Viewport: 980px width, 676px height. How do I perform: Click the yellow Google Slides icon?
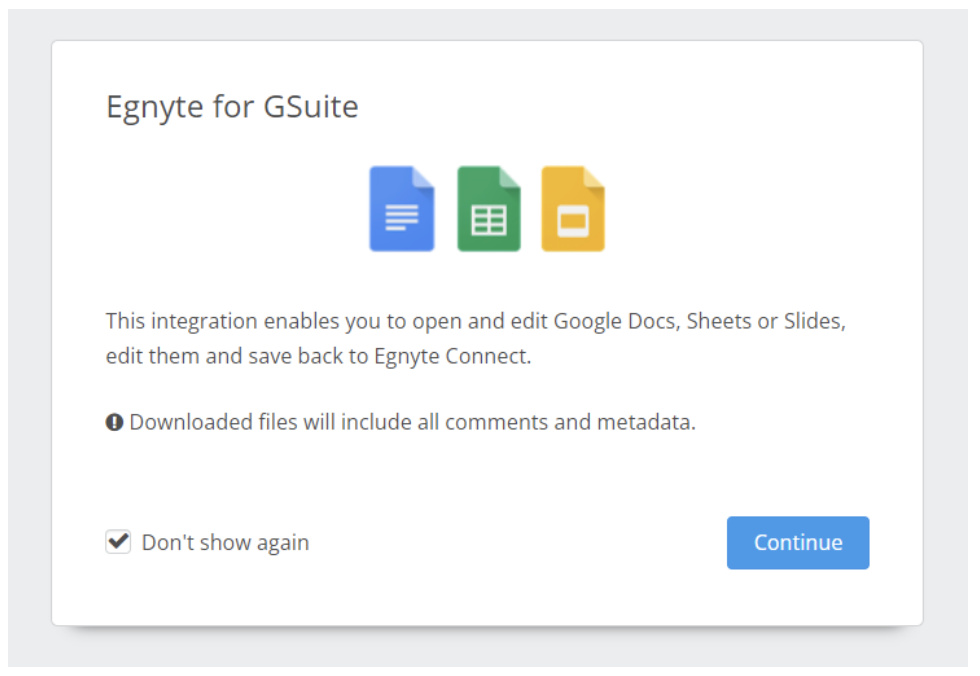[x=573, y=208]
